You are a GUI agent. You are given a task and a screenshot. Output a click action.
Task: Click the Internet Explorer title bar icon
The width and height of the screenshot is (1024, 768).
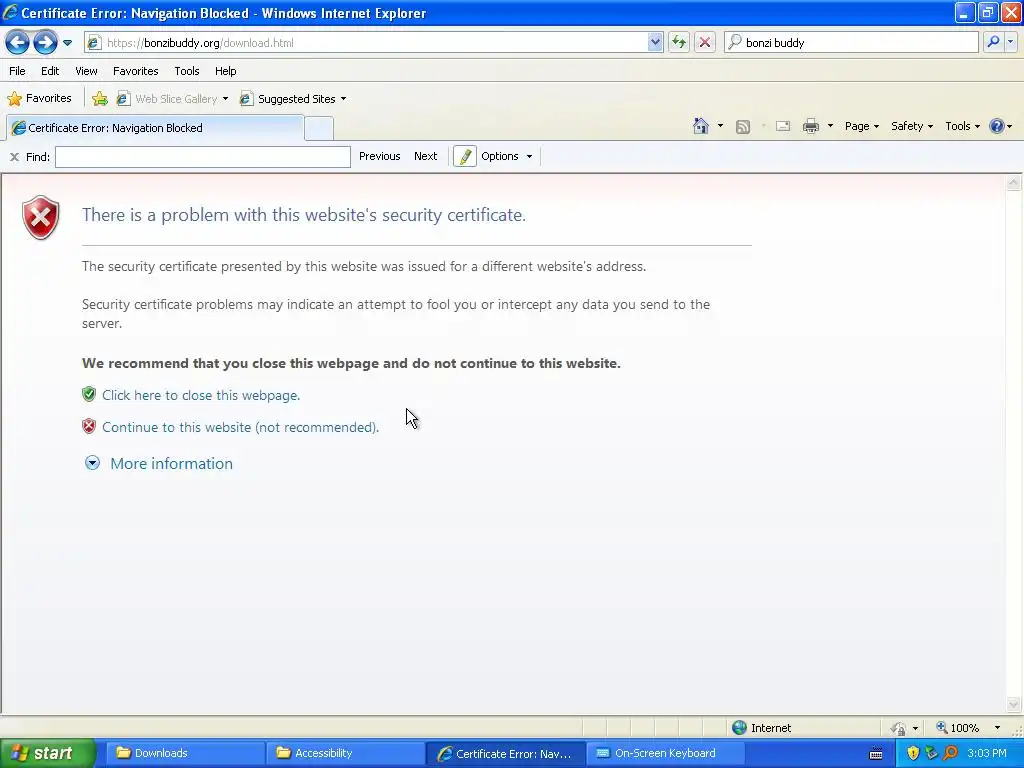click(x=10, y=12)
